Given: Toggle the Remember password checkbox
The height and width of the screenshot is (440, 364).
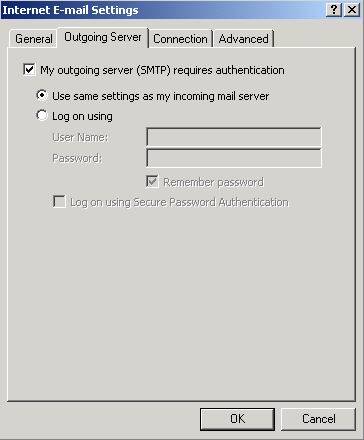Looking at the screenshot, I should tap(152, 182).
